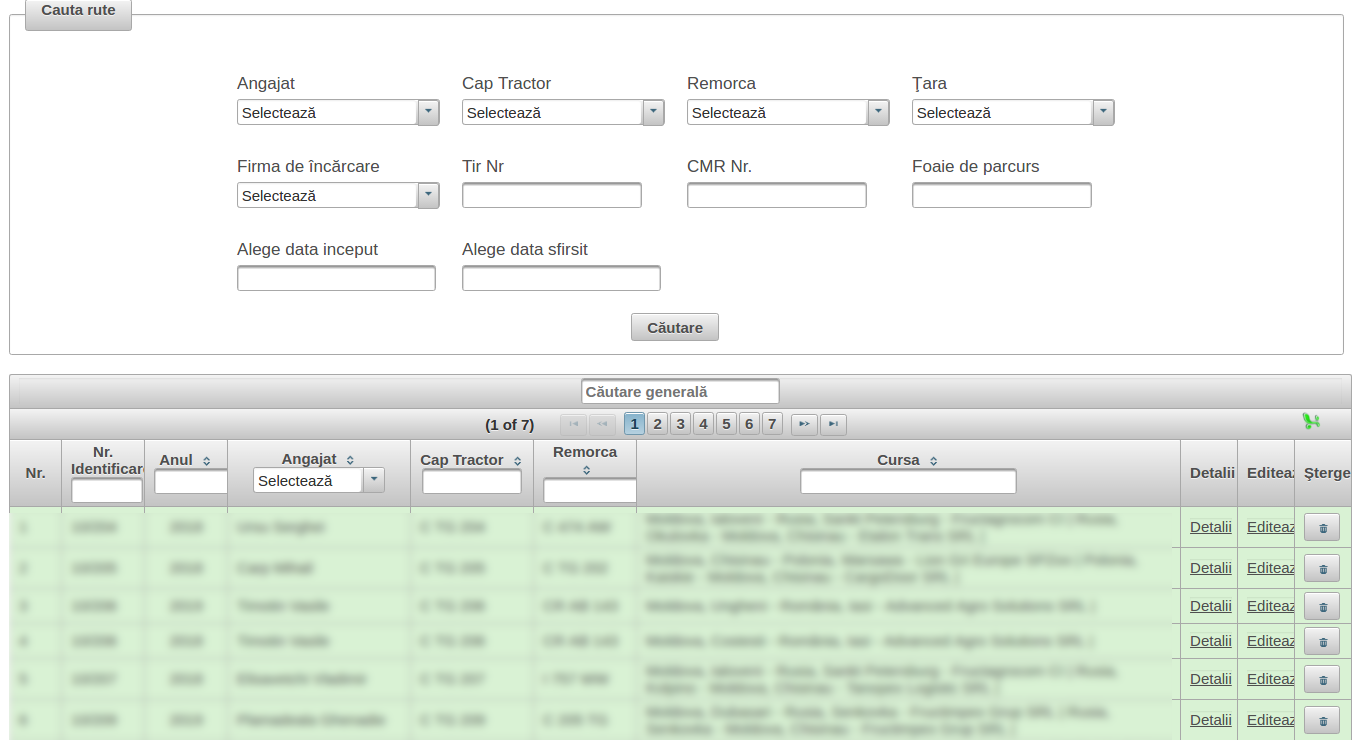Click the Alege data inceput date field
The width and height of the screenshot is (1358, 740).
[336, 279]
